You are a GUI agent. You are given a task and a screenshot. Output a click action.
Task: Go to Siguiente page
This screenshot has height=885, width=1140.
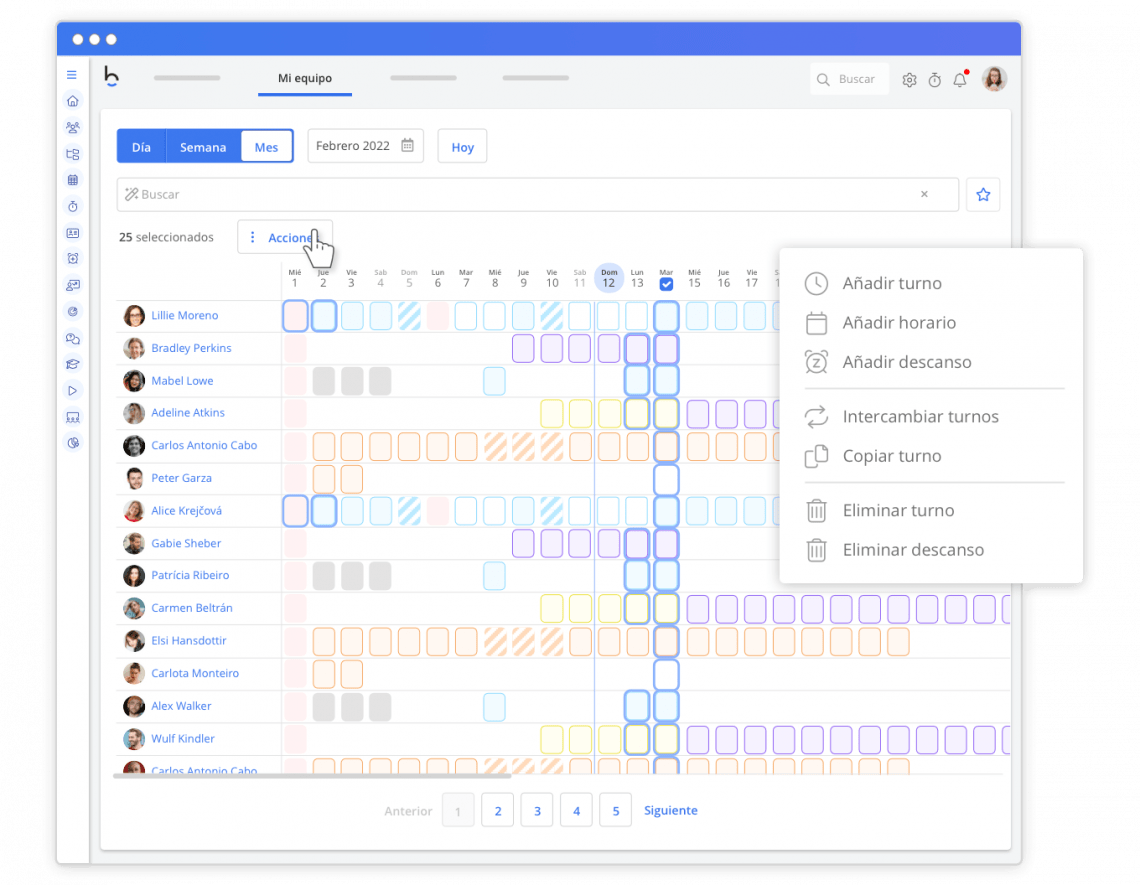click(671, 811)
